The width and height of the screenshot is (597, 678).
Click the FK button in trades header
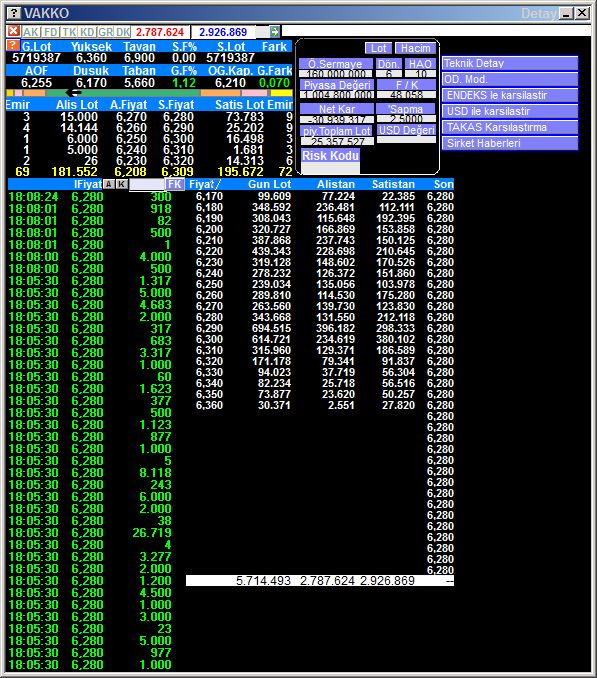click(175, 184)
